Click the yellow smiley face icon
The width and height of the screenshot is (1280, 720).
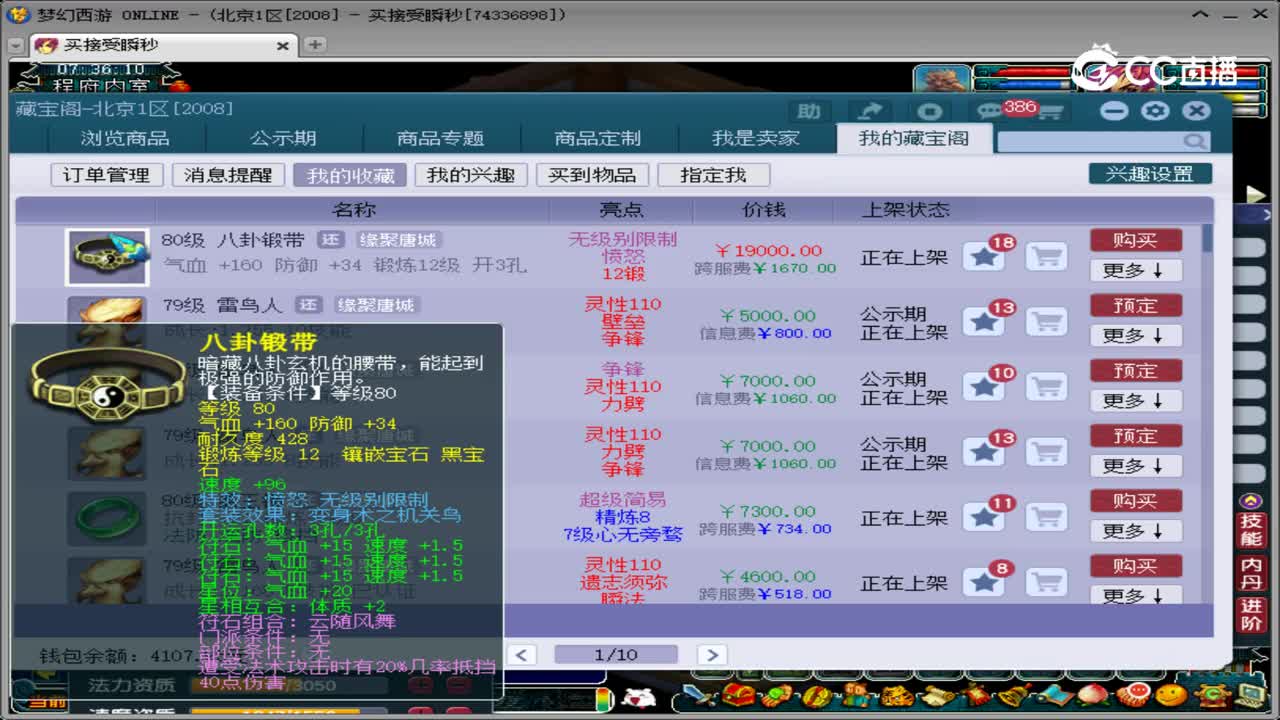point(1171,696)
